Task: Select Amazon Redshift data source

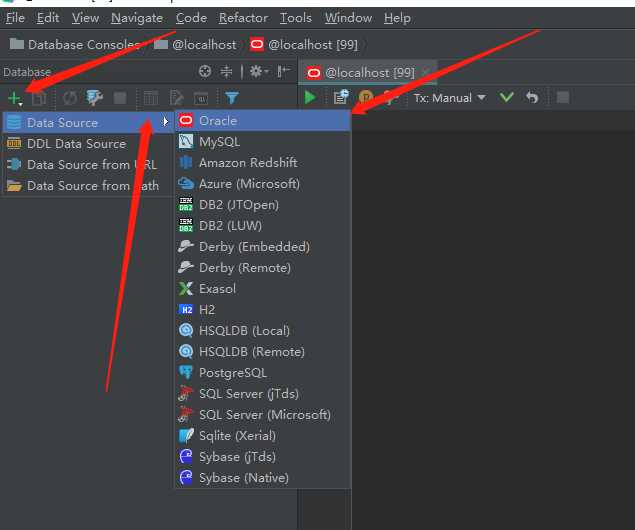Action: point(263,163)
